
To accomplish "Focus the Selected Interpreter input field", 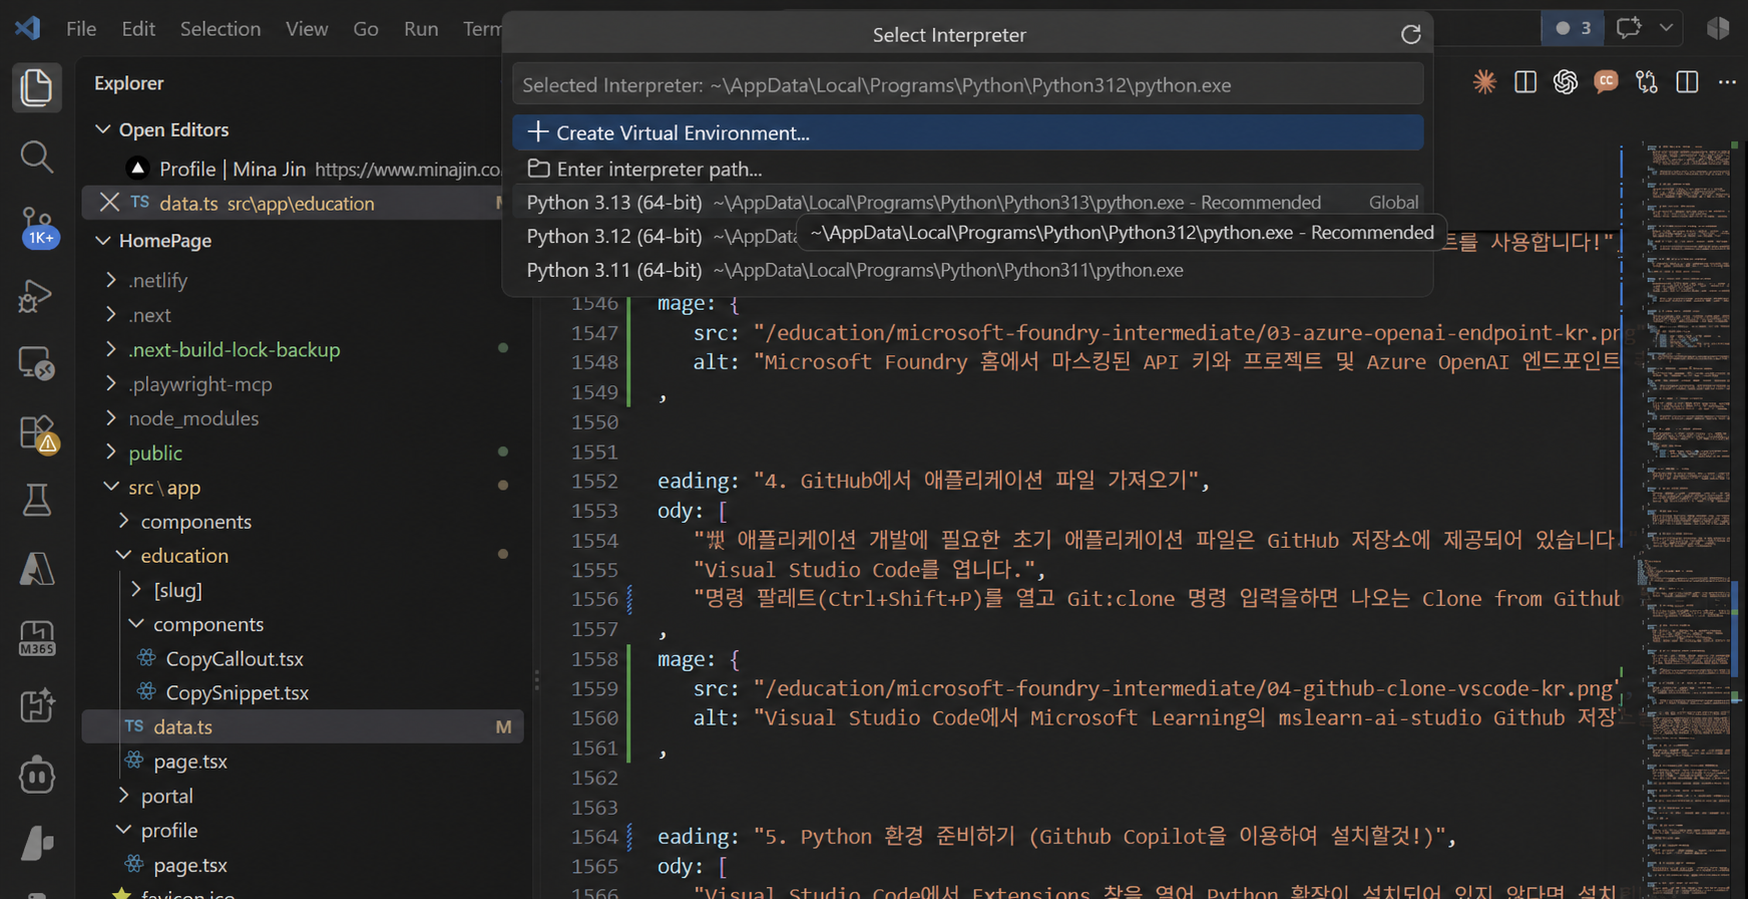I will point(968,85).
